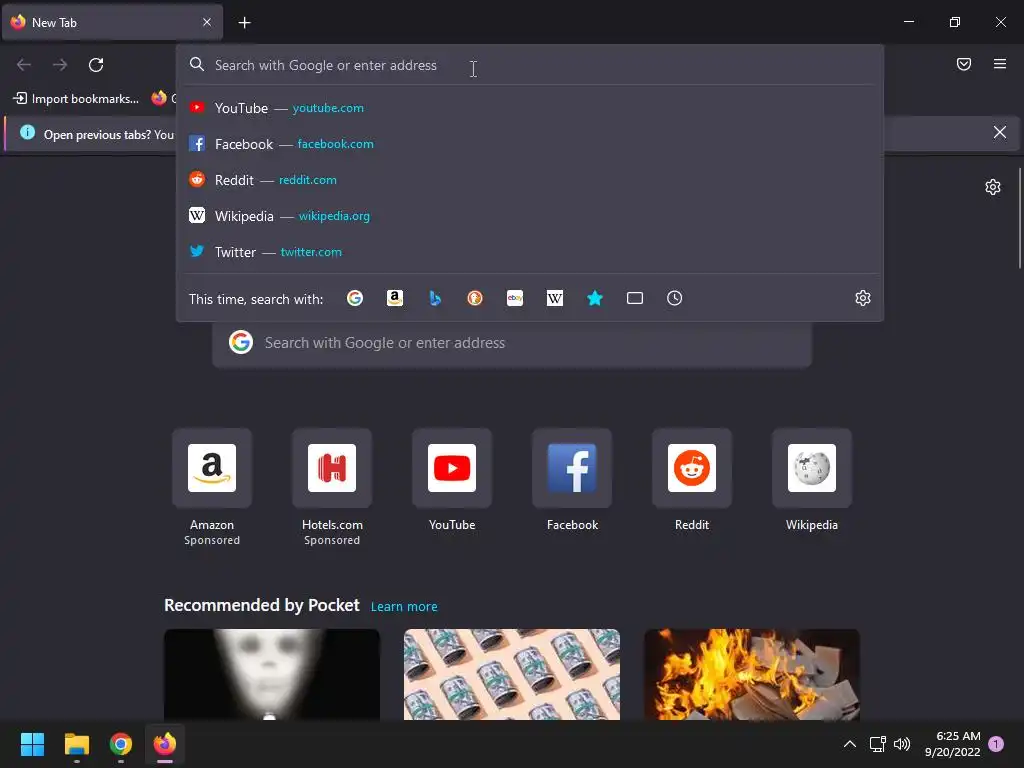Click Import bookmarks button in bookmarks bar
This screenshot has height=768, width=1024.
pos(76,99)
